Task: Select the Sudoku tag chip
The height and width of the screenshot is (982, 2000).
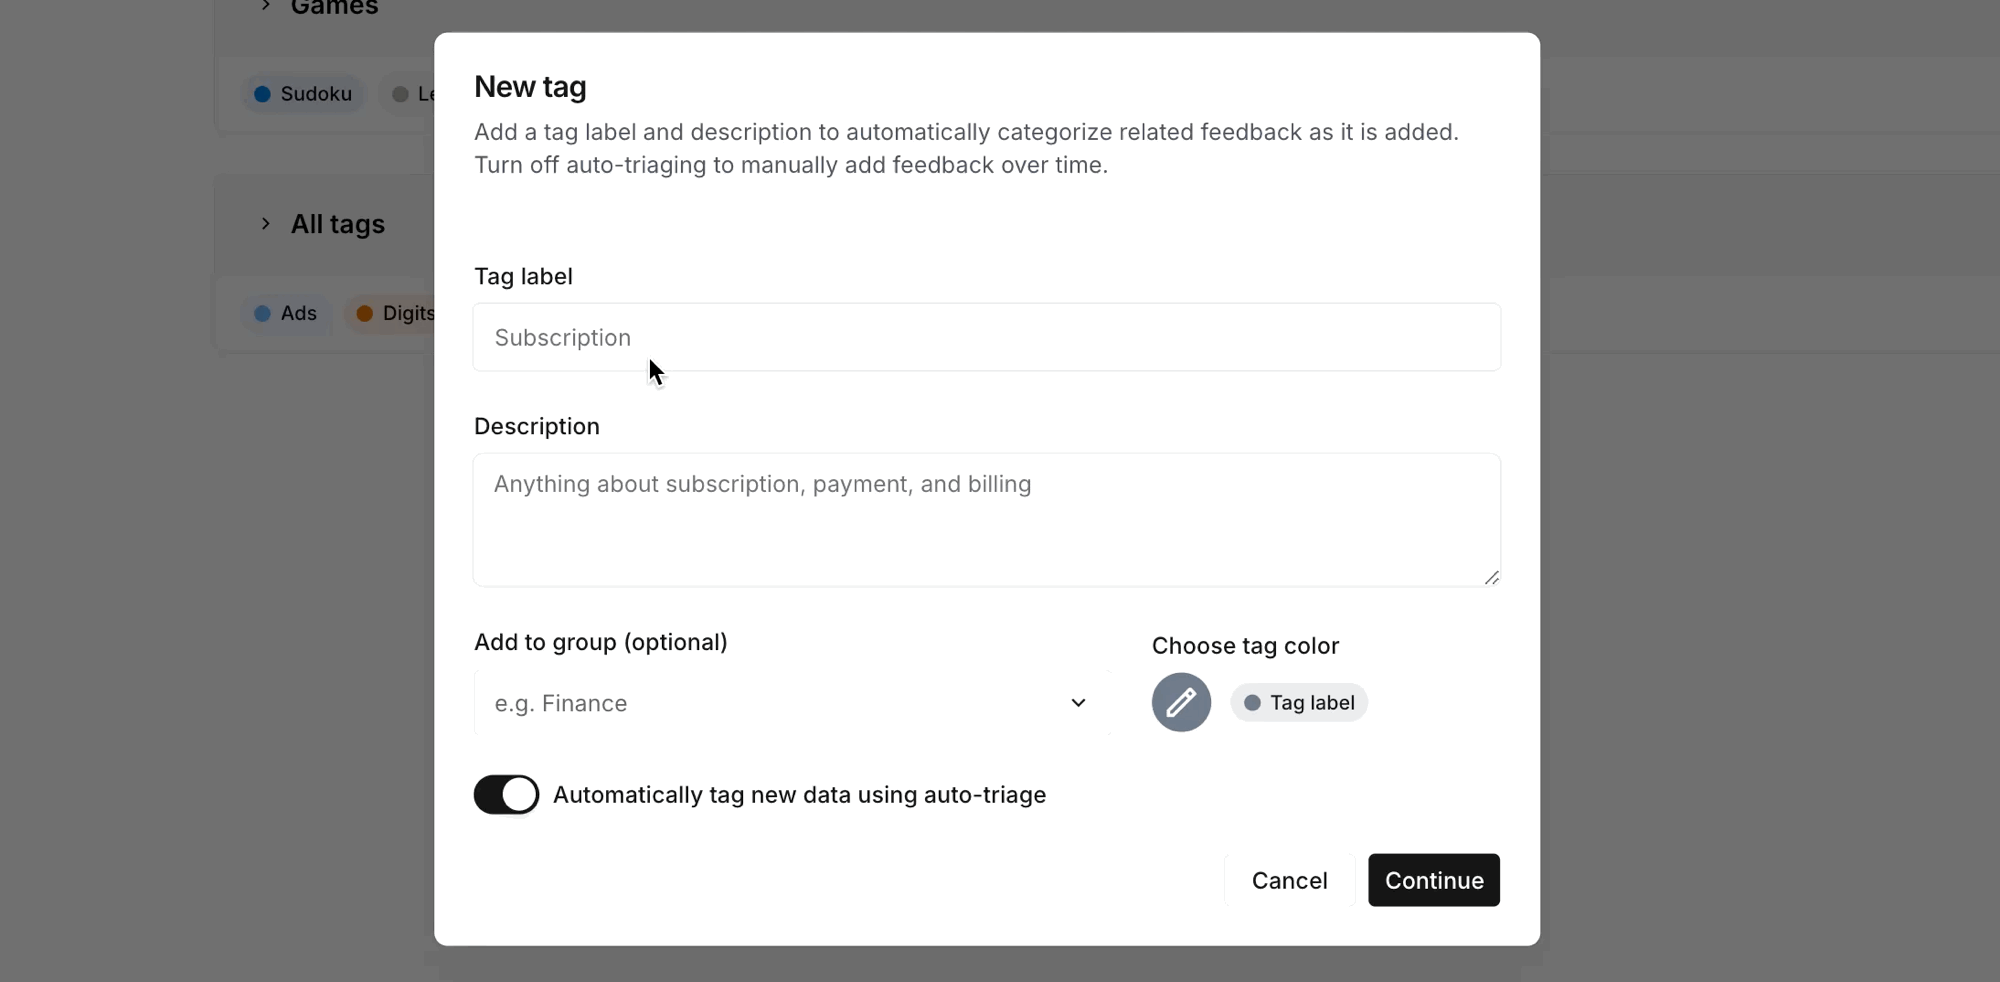Action: pyautogui.click(x=301, y=93)
